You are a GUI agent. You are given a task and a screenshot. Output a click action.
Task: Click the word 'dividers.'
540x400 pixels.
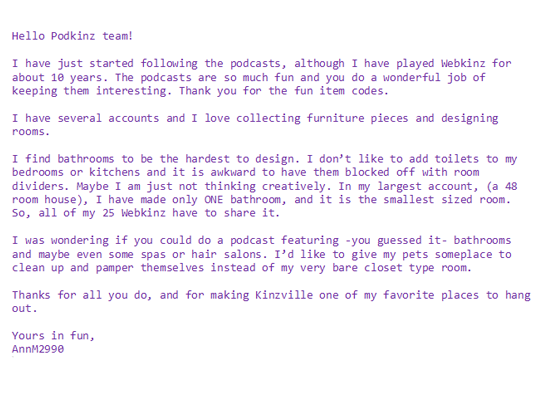[x=40, y=186]
